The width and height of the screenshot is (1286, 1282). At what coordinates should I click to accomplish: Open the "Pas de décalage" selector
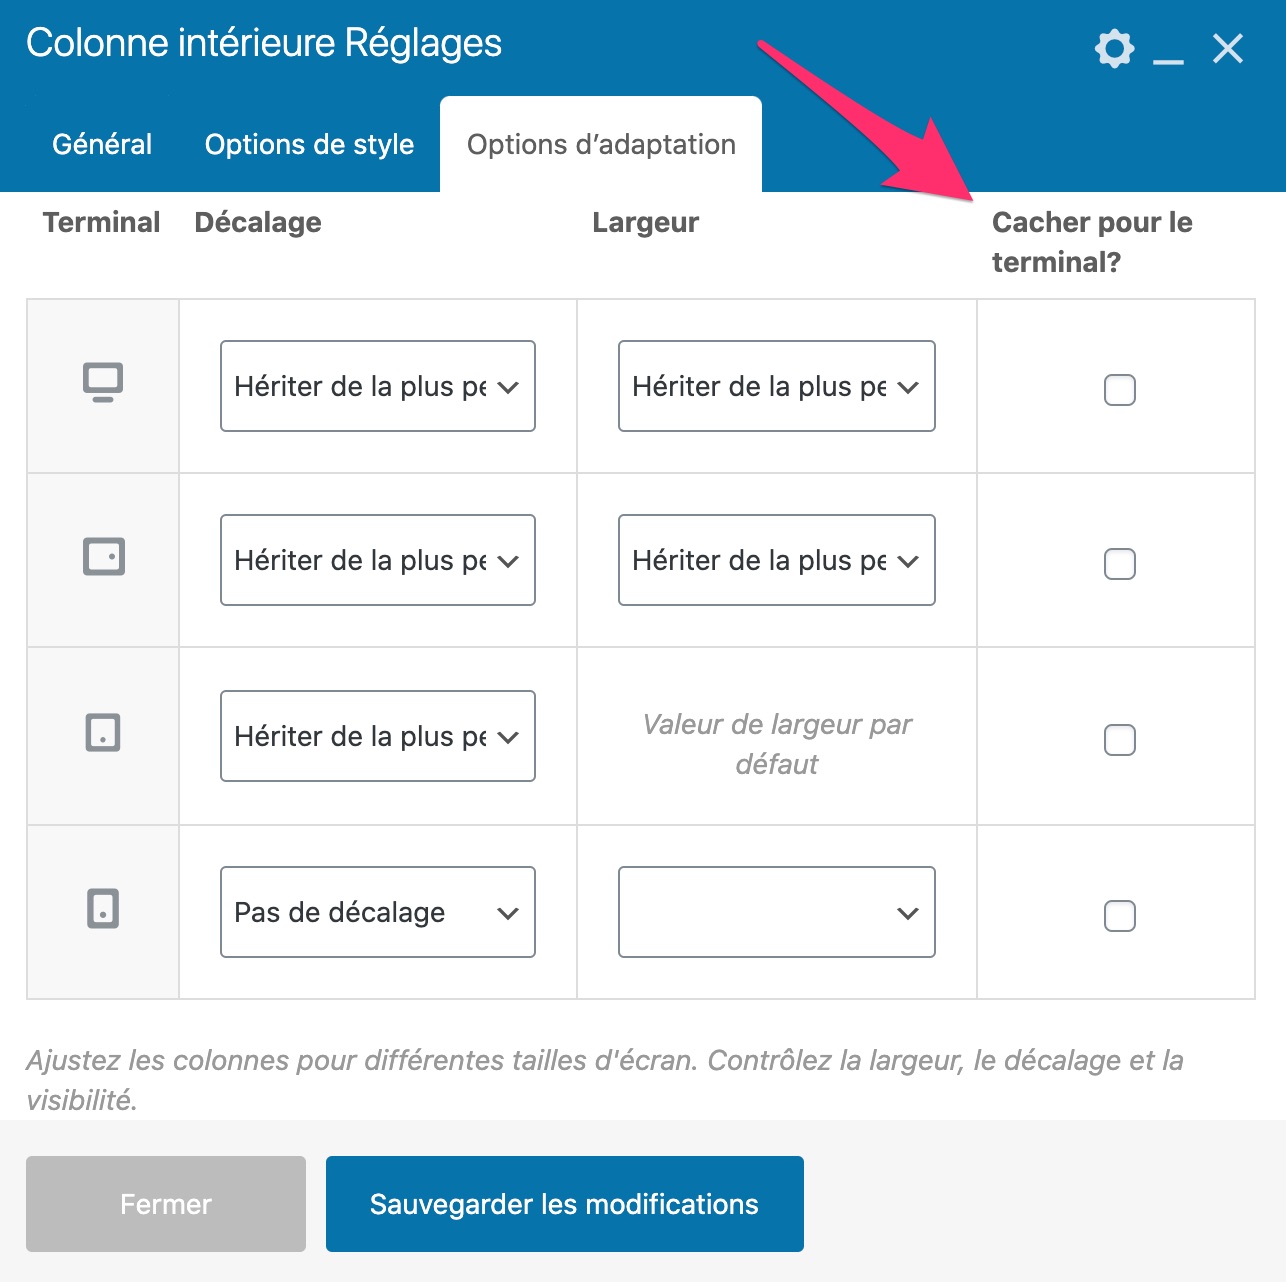(x=377, y=911)
